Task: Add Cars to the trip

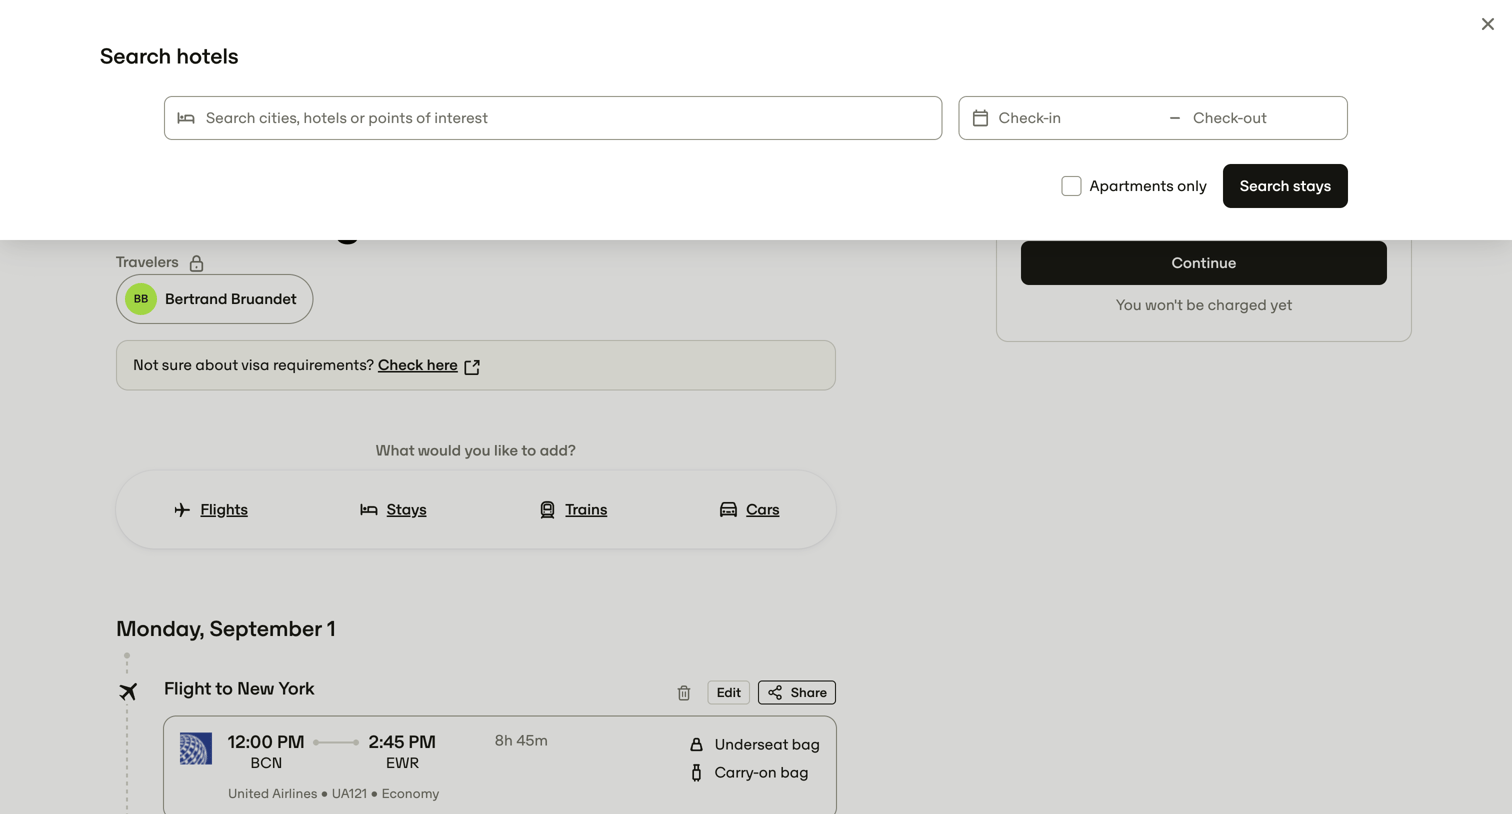Action: pos(762,510)
